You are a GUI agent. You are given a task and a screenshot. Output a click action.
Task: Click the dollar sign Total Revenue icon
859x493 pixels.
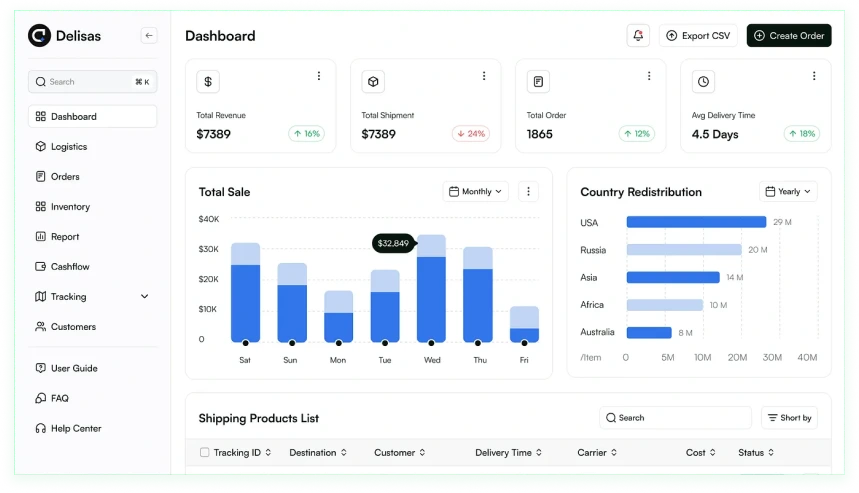tap(208, 82)
